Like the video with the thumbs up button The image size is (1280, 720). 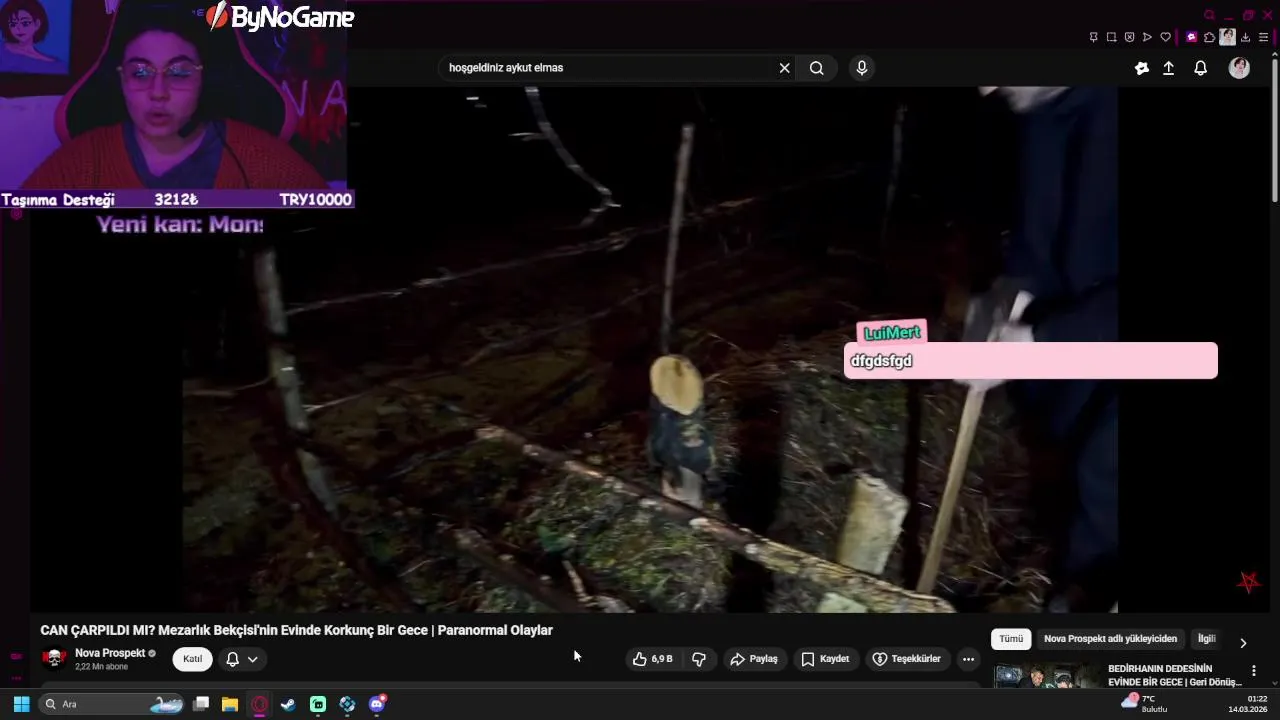click(652, 659)
